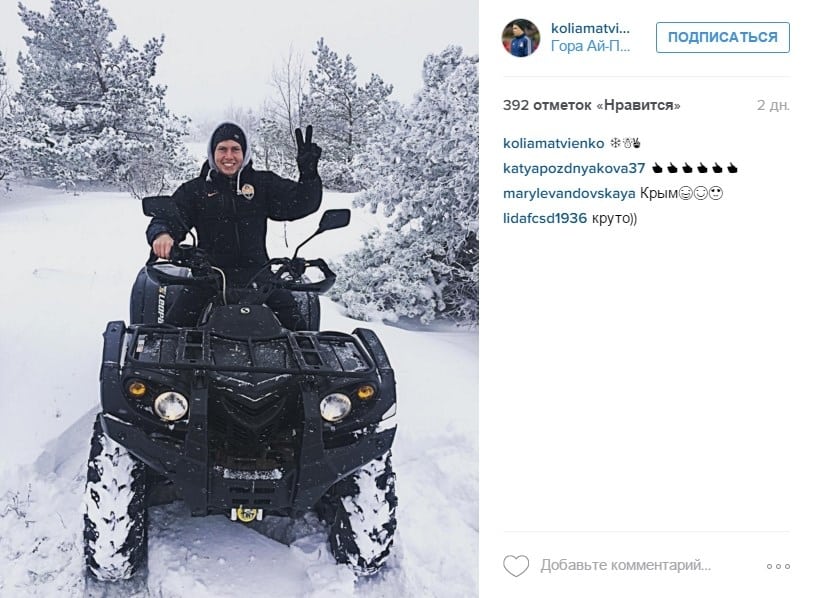Screen dimensions: 813x598
Task: Open koliamatvienko's profile from the caption
Action: 554,143
